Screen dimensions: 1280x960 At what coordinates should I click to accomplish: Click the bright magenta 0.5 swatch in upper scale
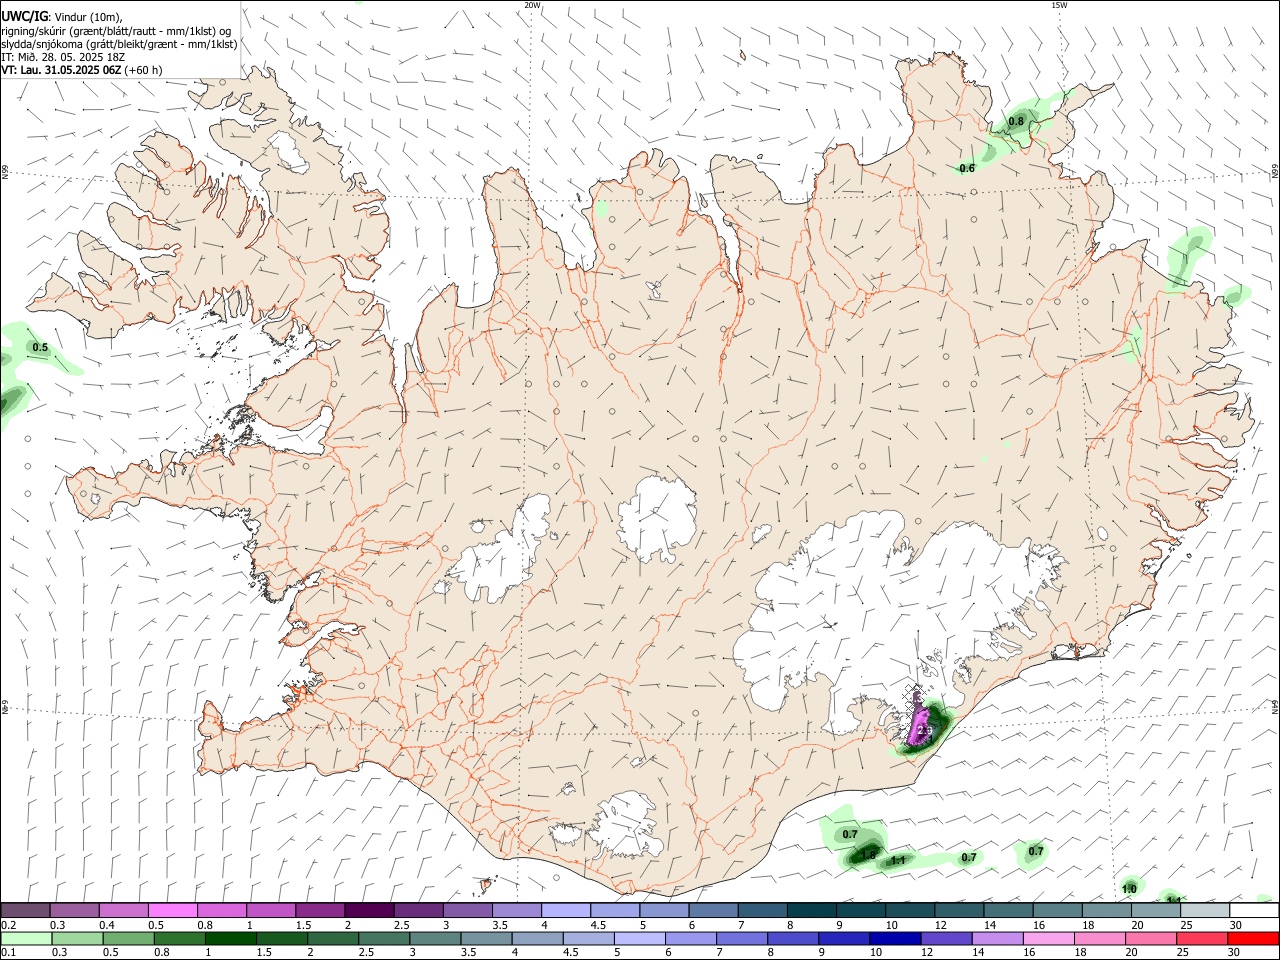(x=172, y=910)
